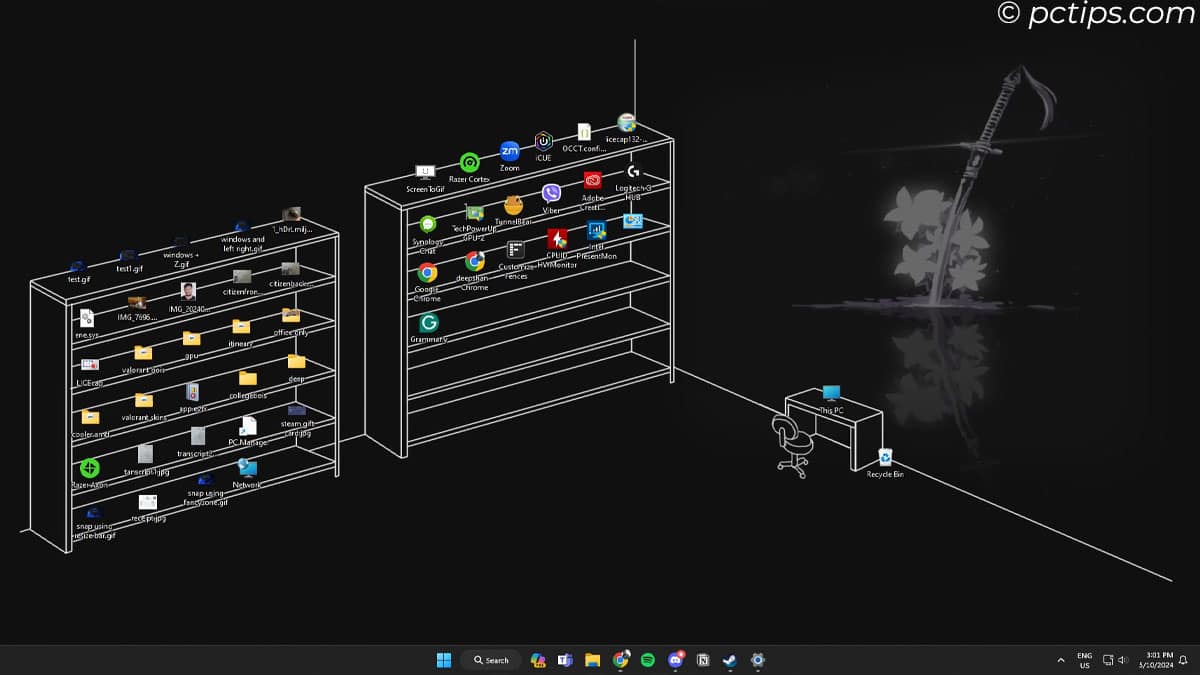Switch input language via the ENG indicator
This screenshot has height=675, width=1200.
(x=1085, y=660)
